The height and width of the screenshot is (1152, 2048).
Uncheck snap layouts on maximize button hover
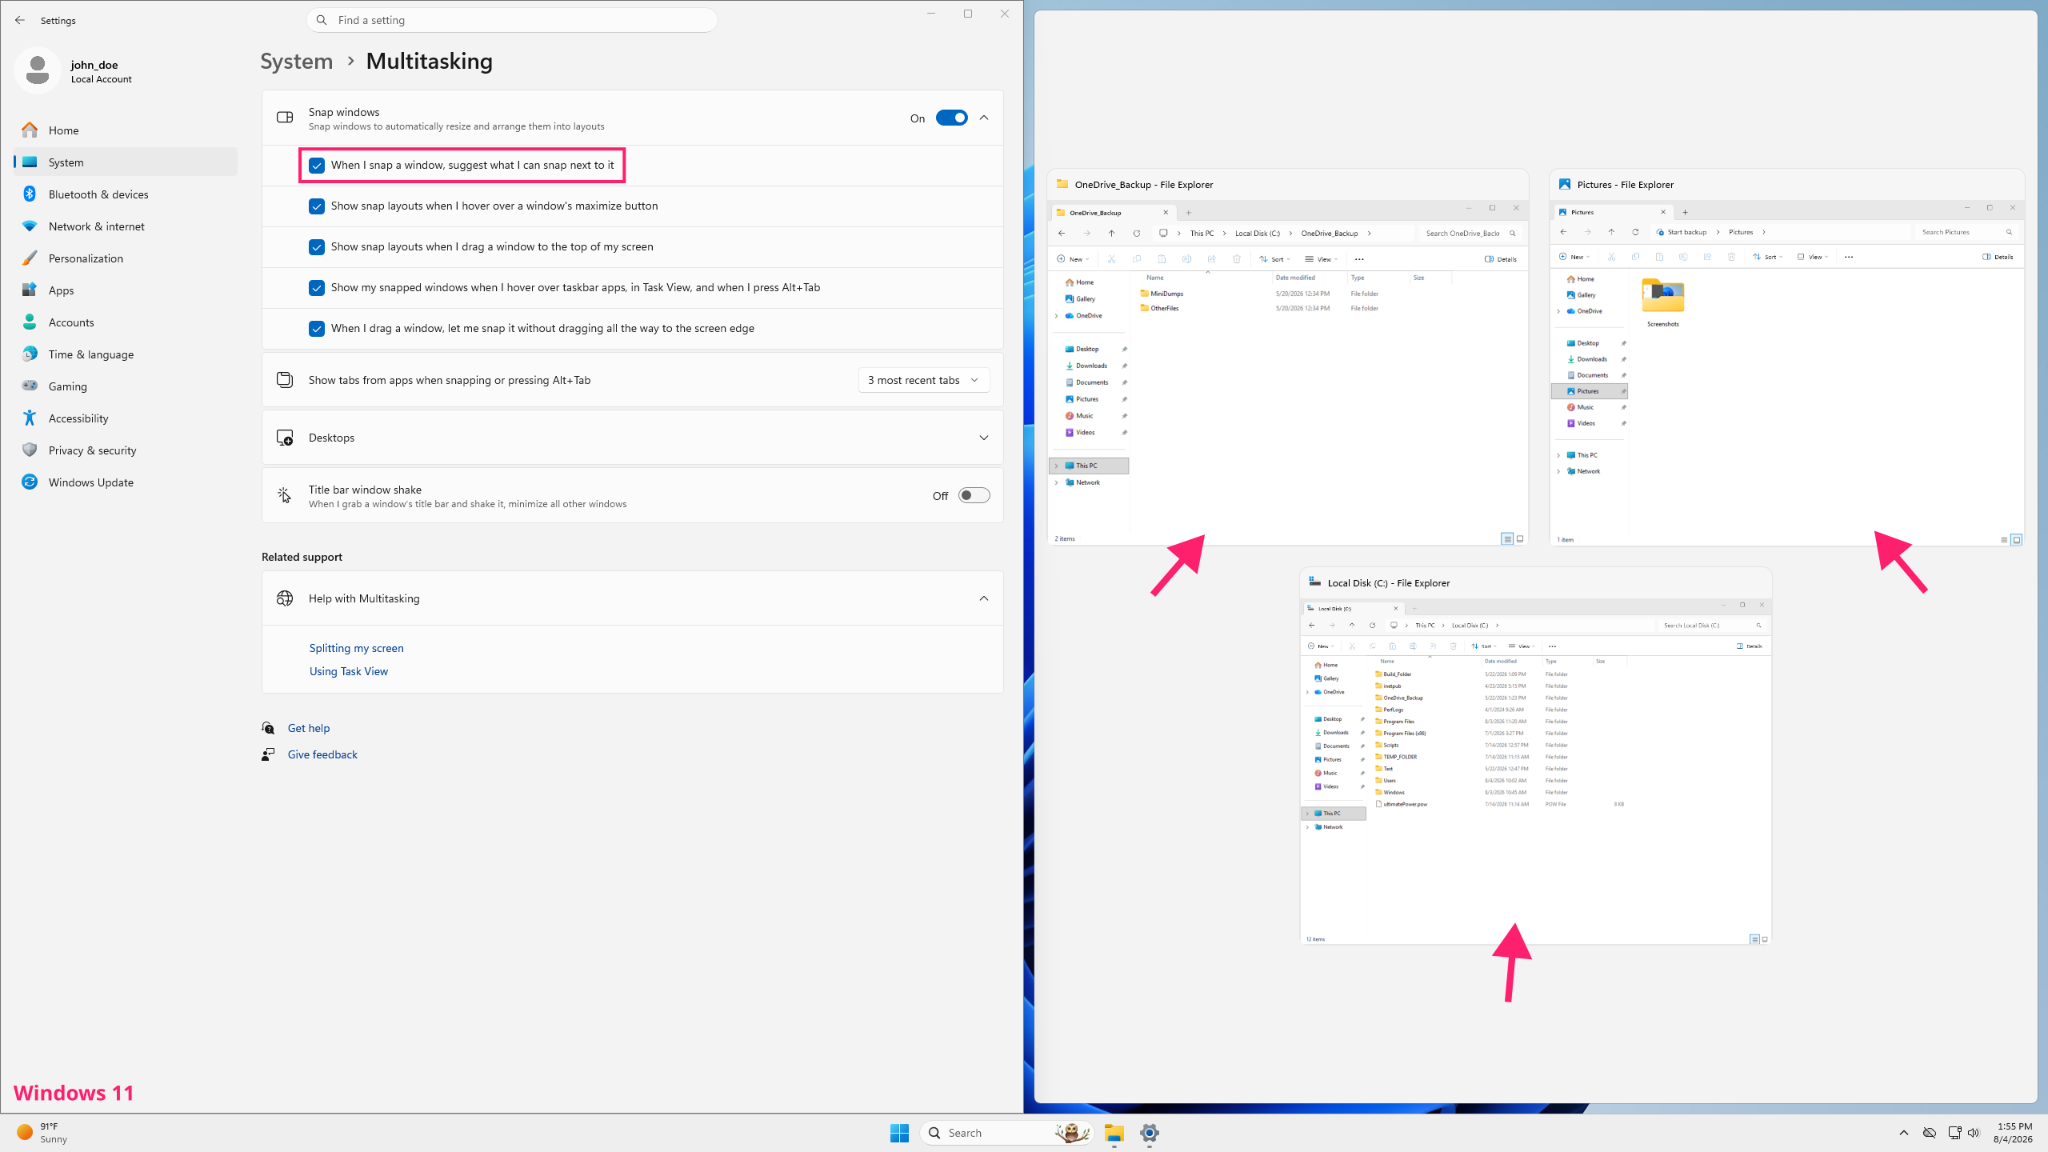317,206
